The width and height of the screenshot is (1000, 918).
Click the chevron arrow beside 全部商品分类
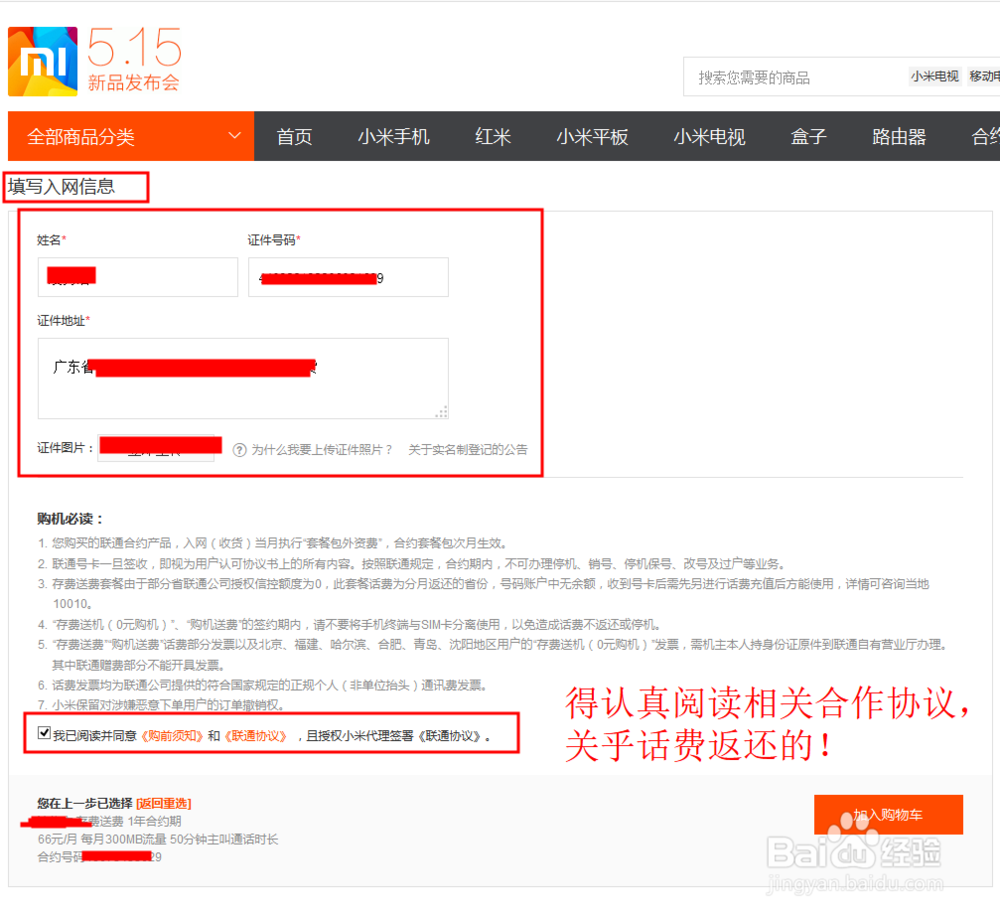point(235,135)
